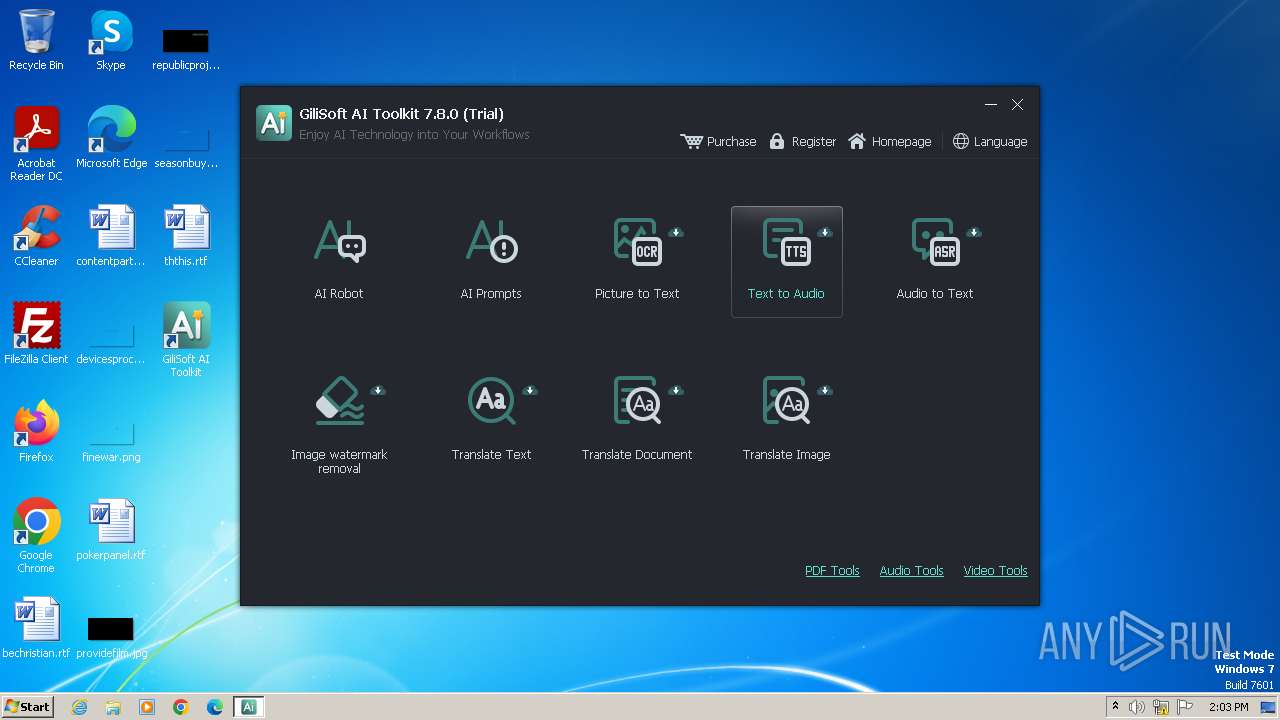Click the Purchase cart button

pos(718,142)
